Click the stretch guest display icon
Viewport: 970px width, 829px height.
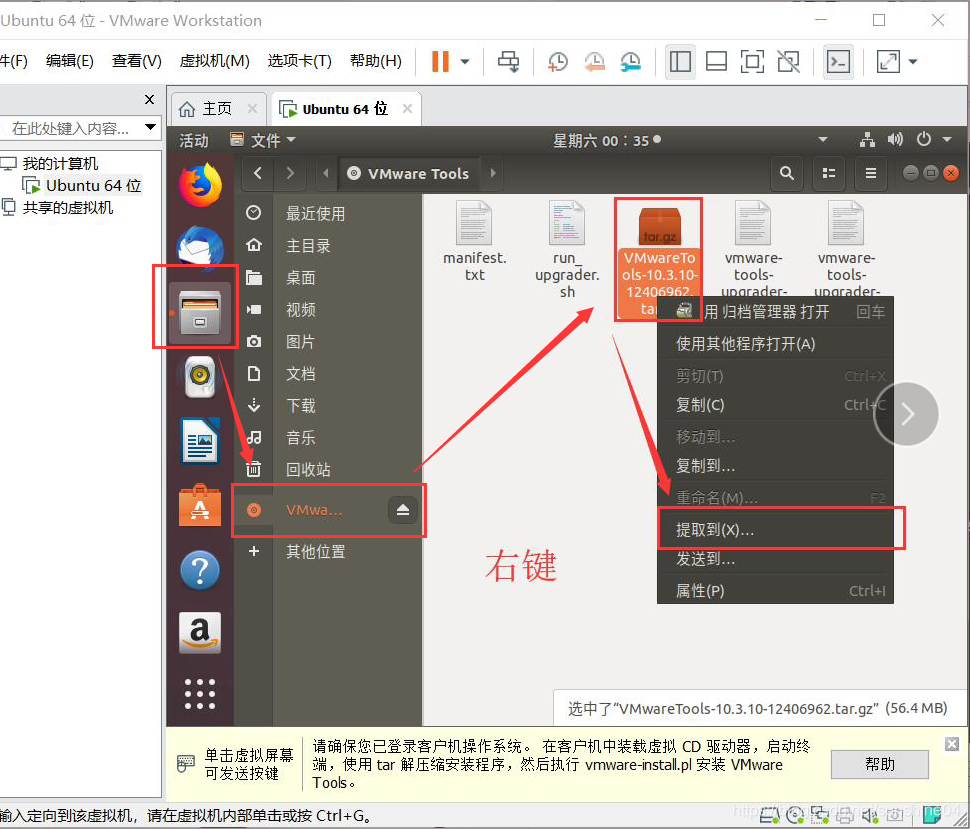coord(888,61)
